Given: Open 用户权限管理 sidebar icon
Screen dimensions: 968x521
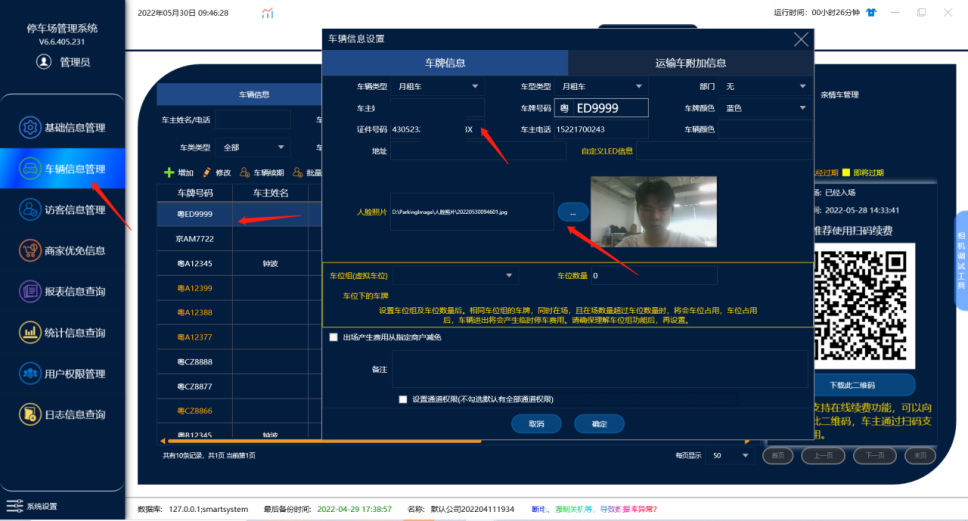Looking at the screenshot, I should (x=30, y=373).
